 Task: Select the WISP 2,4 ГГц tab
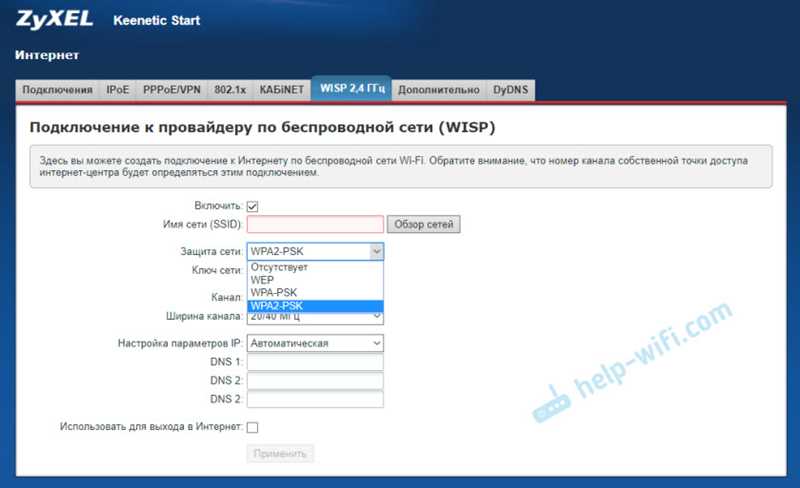(x=352, y=88)
